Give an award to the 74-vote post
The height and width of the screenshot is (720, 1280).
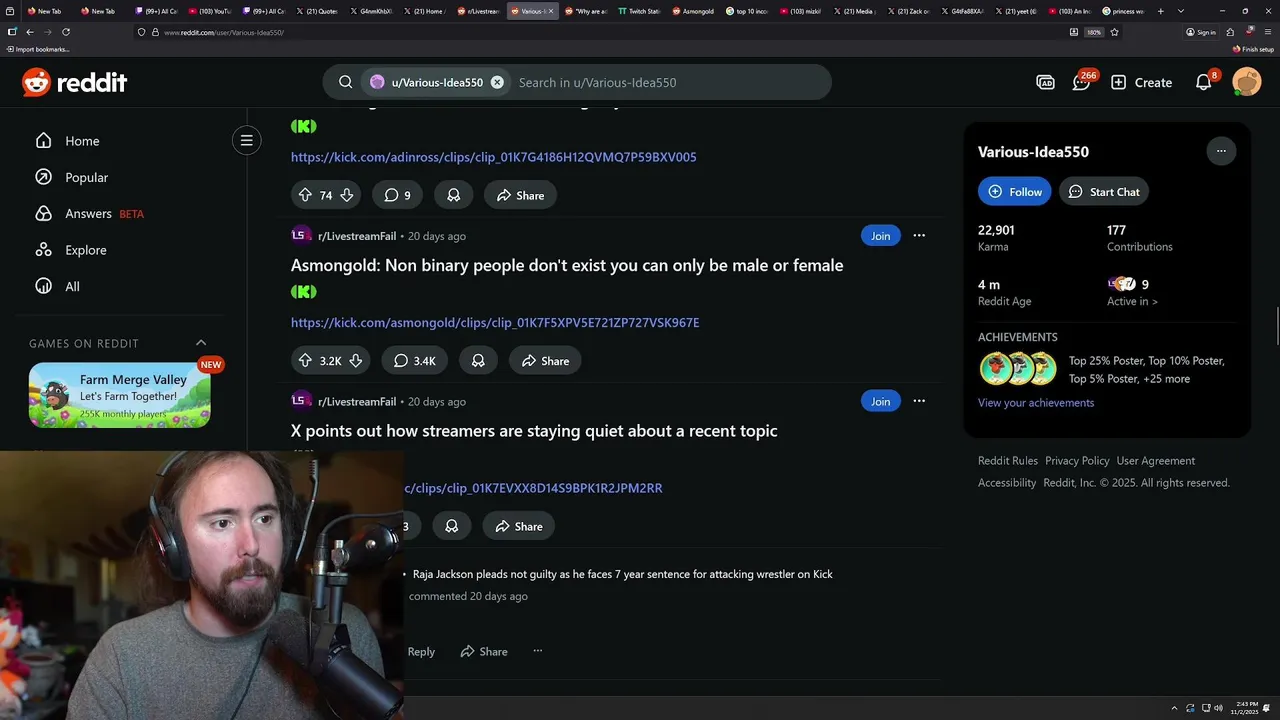(x=454, y=195)
